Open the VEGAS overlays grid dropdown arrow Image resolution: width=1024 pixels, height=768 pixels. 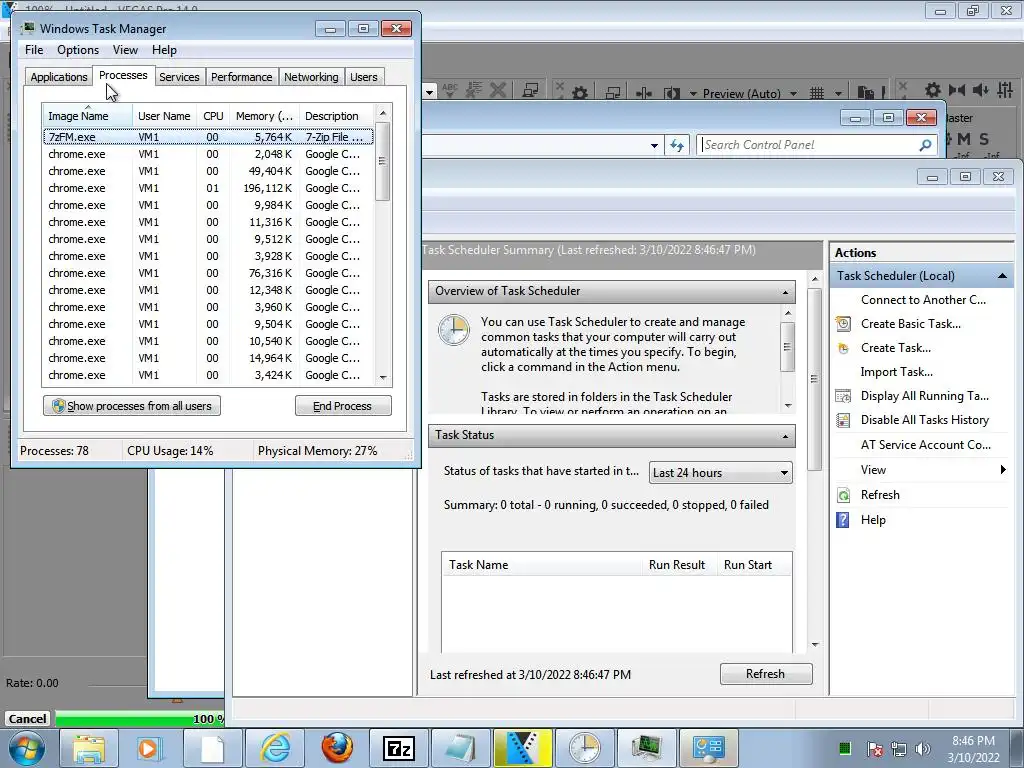pos(838,94)
